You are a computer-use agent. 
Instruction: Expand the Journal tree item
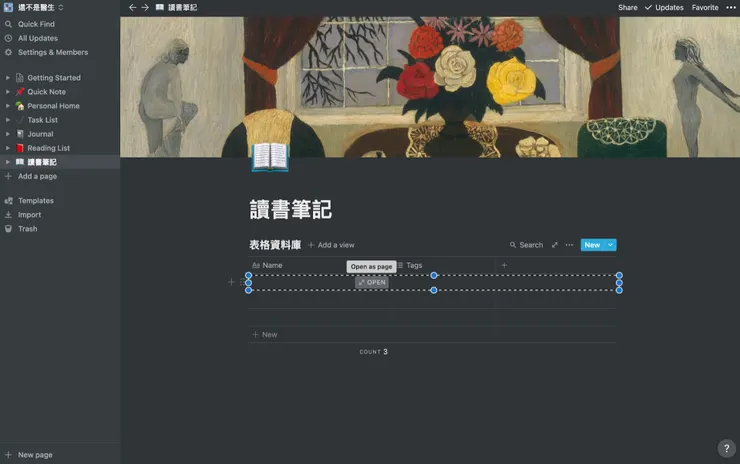coord(8,134)
